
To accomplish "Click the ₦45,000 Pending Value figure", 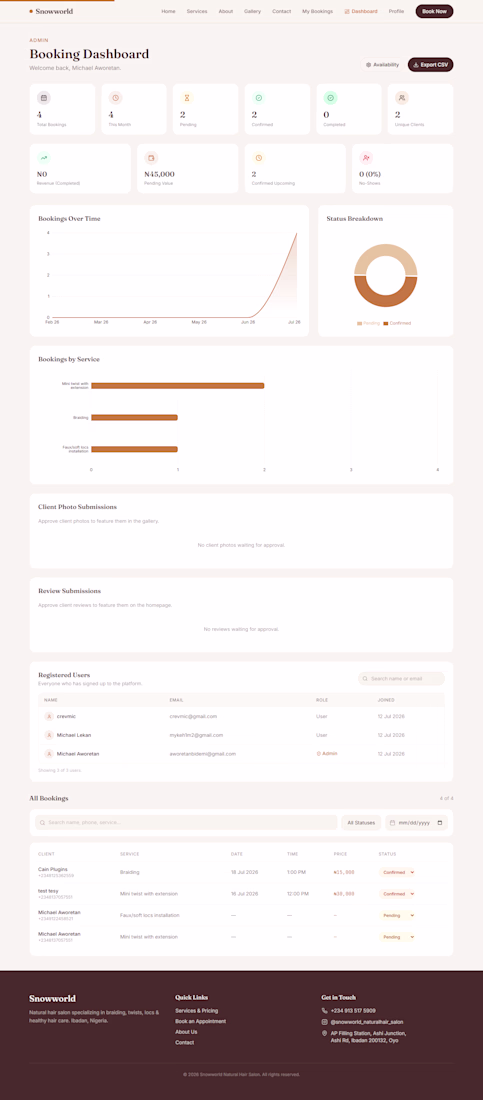I will tap(159, 174).
